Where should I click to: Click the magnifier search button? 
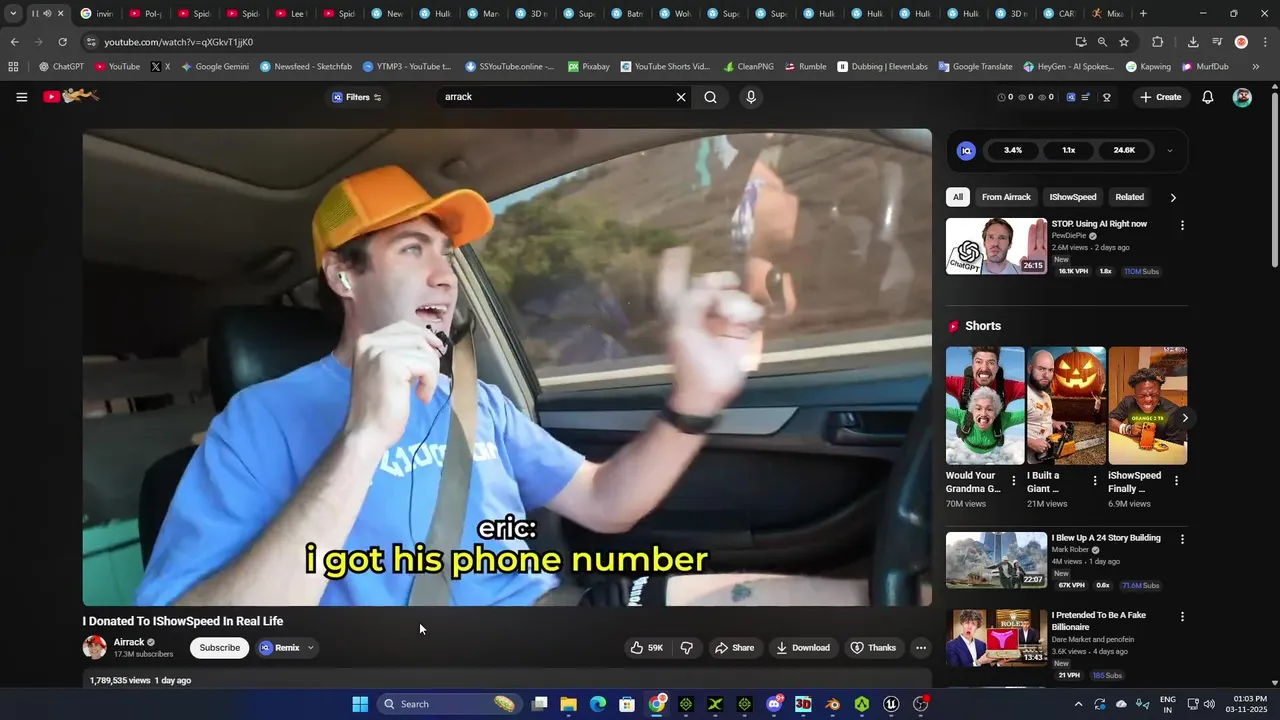tap(710, 97)
